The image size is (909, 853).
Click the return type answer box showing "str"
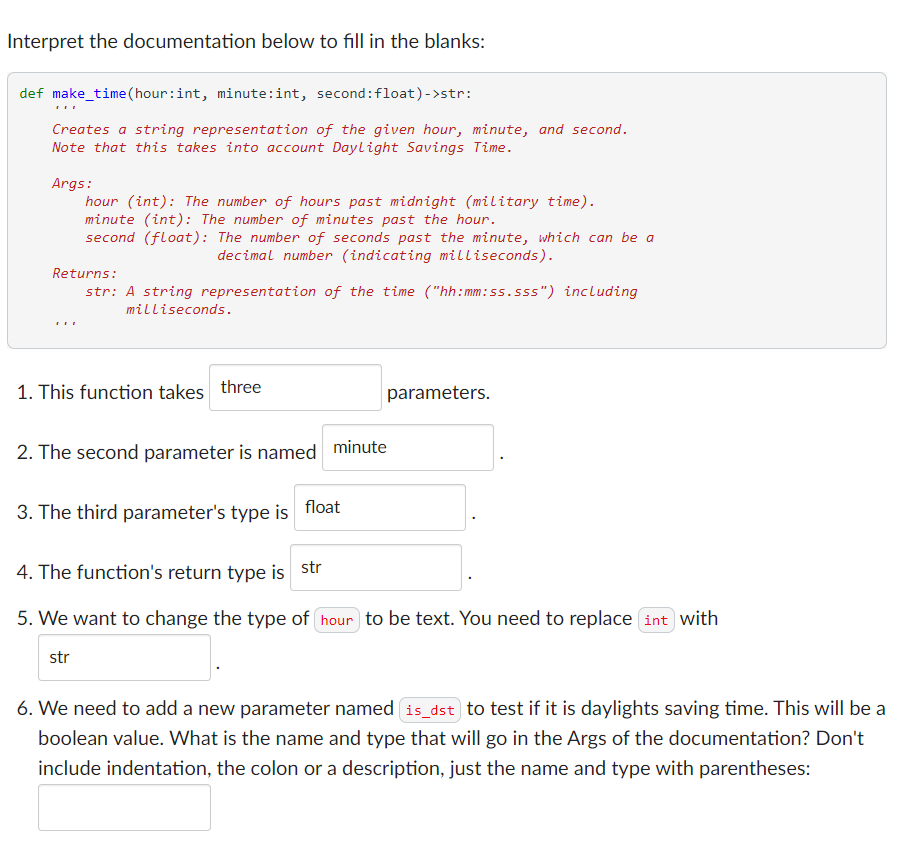(375, 567)
